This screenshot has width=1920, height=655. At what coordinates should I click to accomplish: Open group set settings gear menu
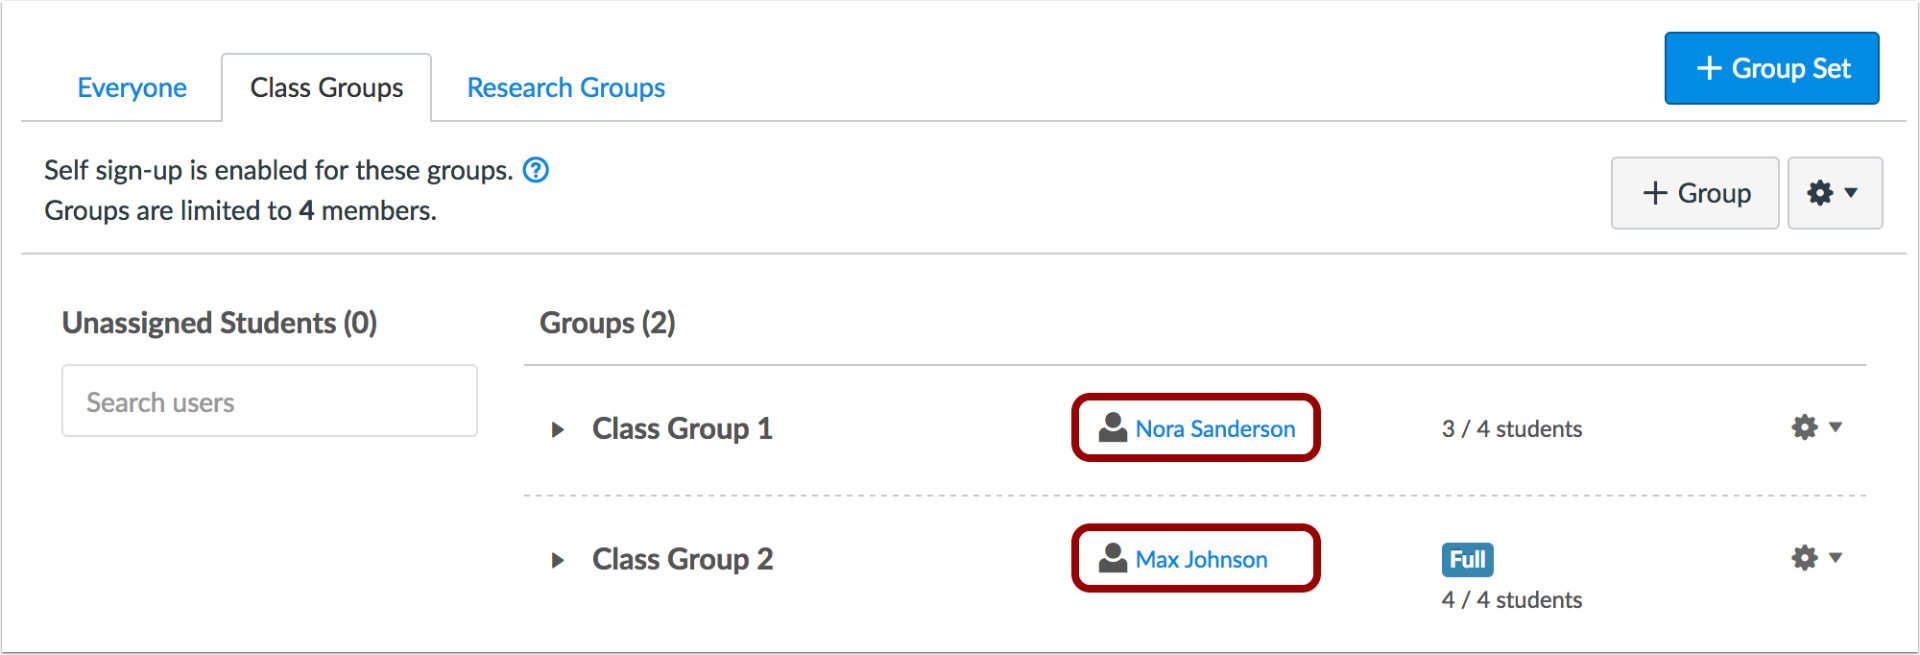pyautogui.click(x=1834, y=193)
